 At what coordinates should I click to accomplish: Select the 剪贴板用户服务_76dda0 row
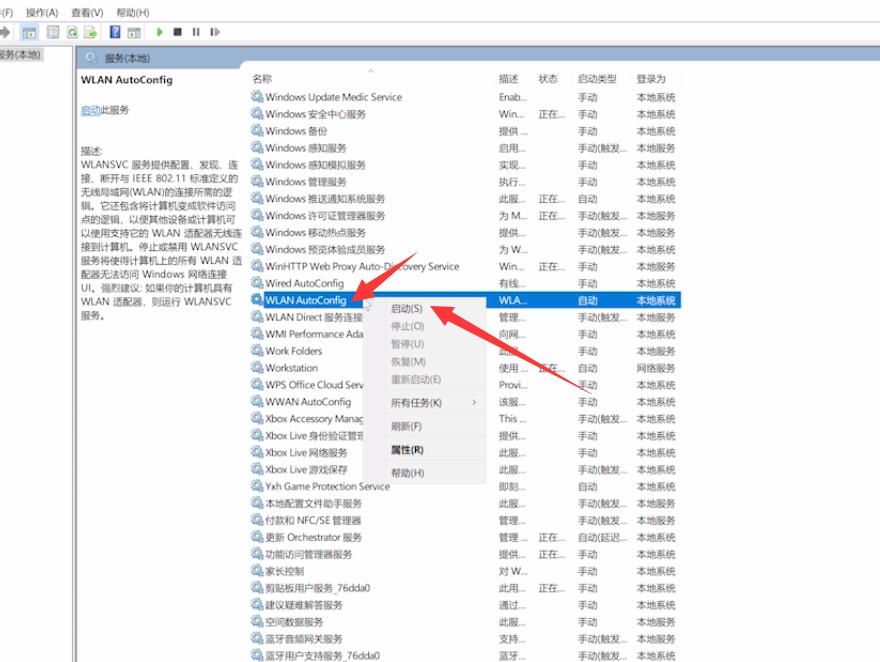pos(465,588)
